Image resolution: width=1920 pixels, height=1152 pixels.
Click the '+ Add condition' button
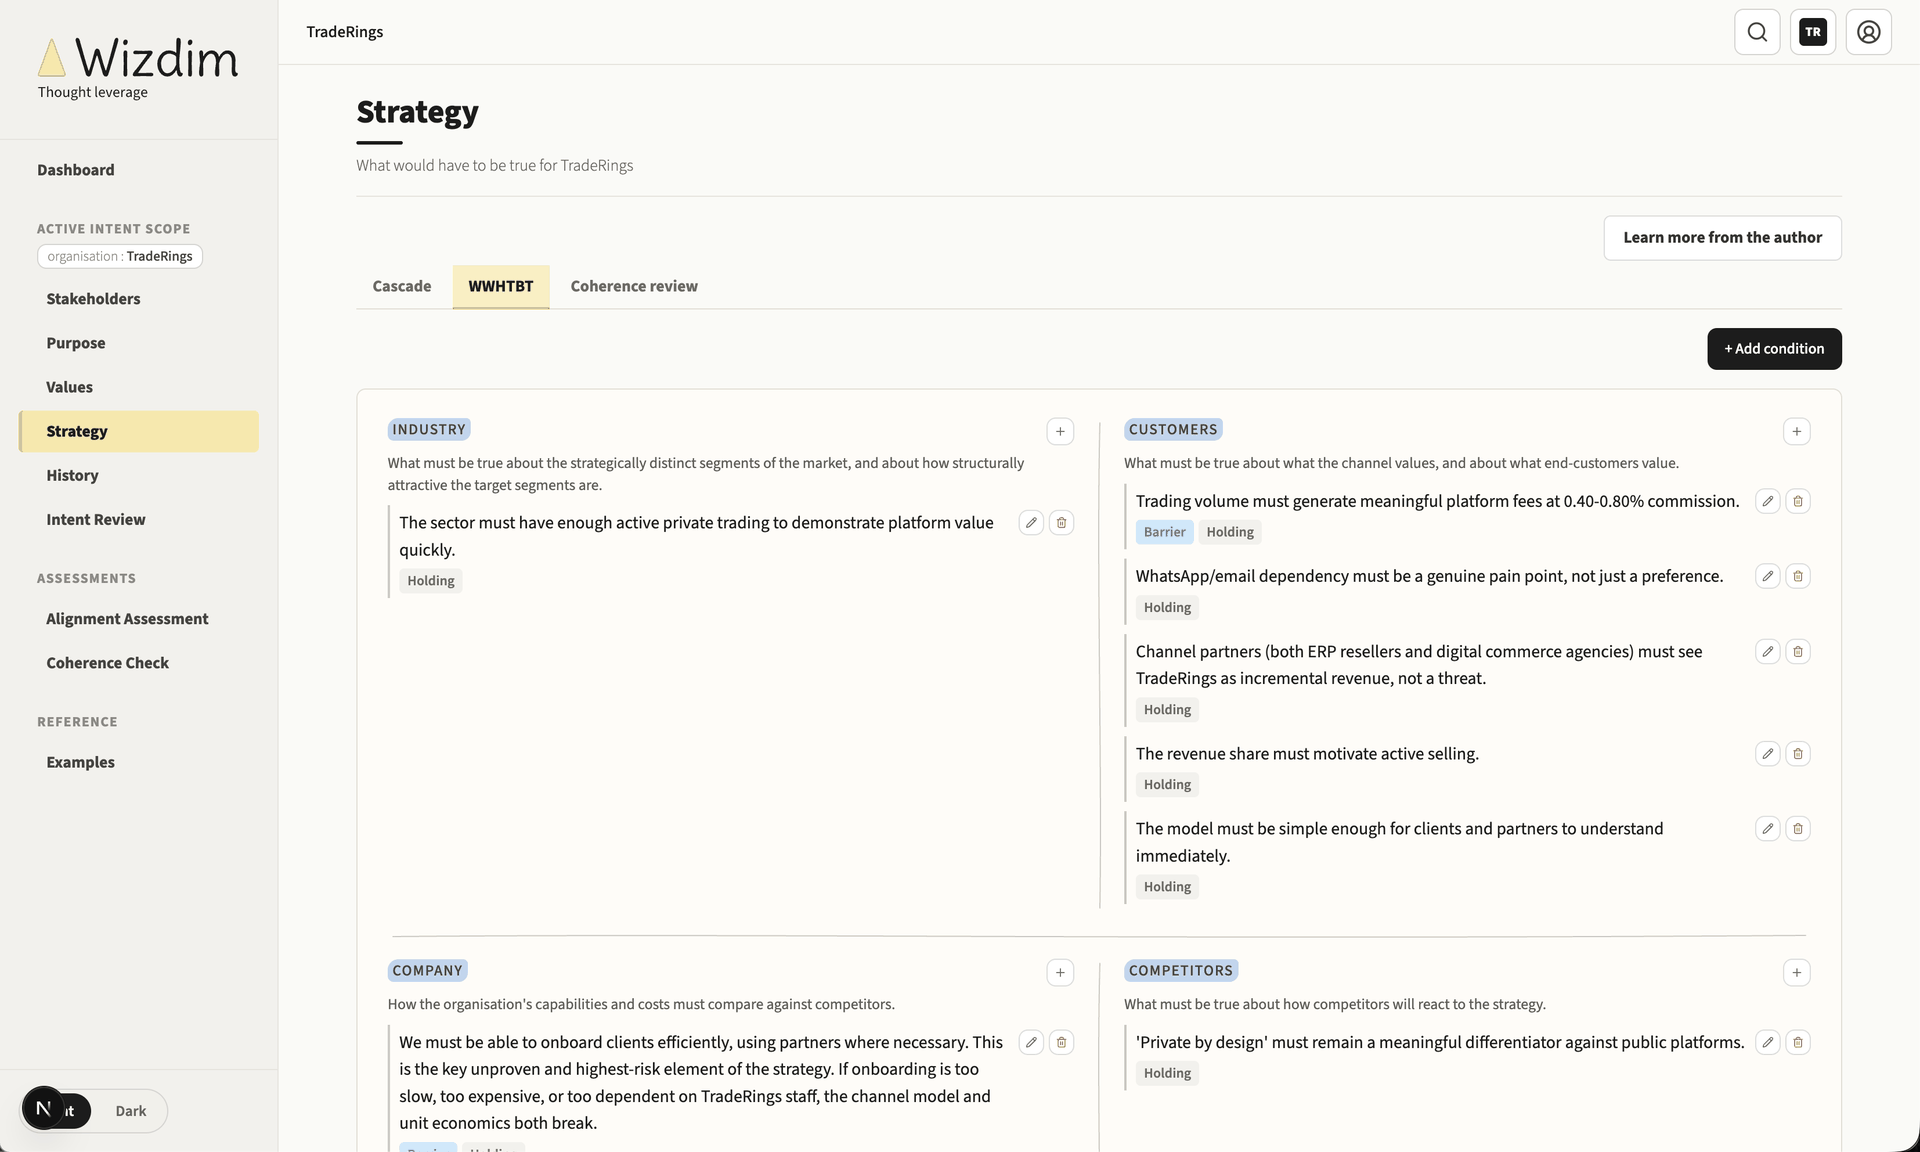pyautogui.click(x=1774, y=349)
